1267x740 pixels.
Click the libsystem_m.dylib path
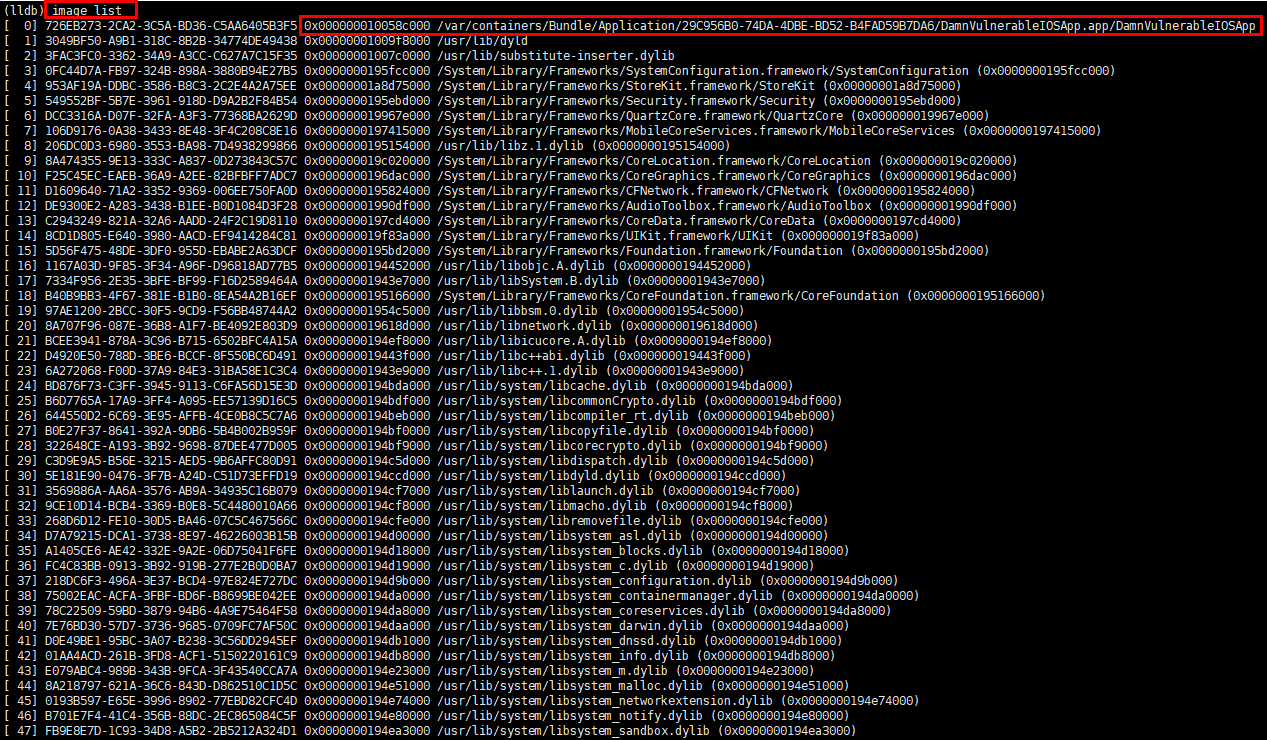tap(551, 670)
